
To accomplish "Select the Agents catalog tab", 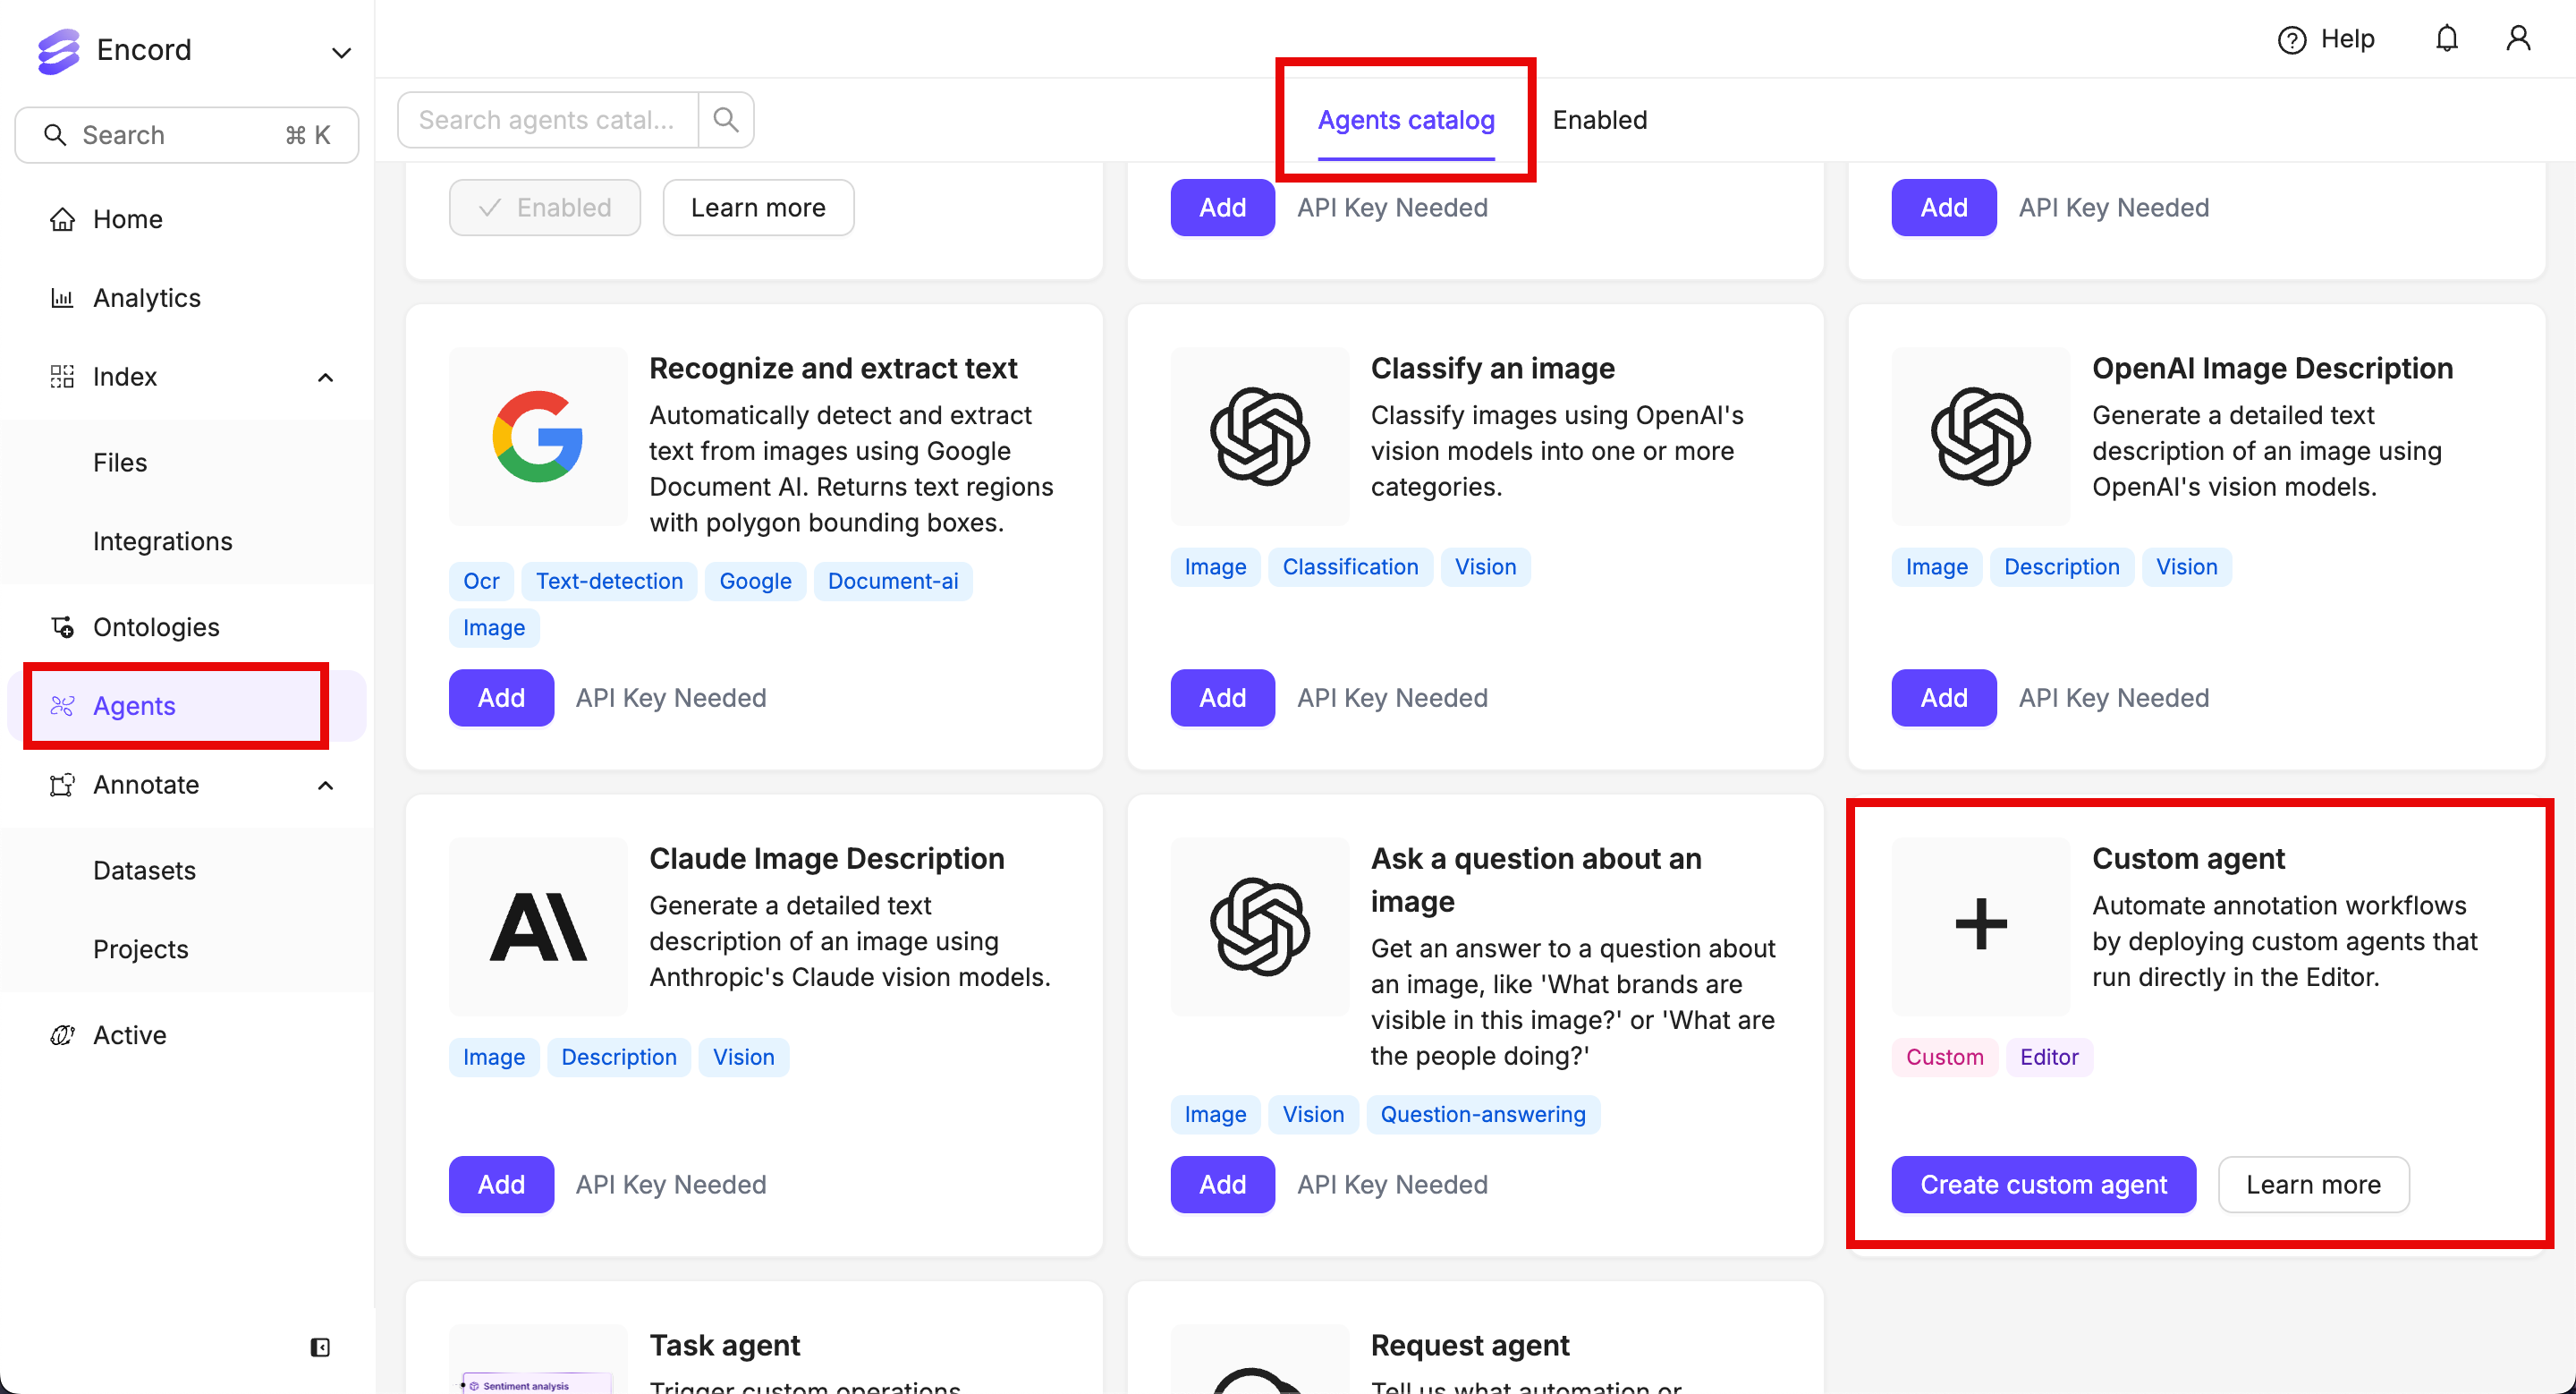I will click(1405, 120).
